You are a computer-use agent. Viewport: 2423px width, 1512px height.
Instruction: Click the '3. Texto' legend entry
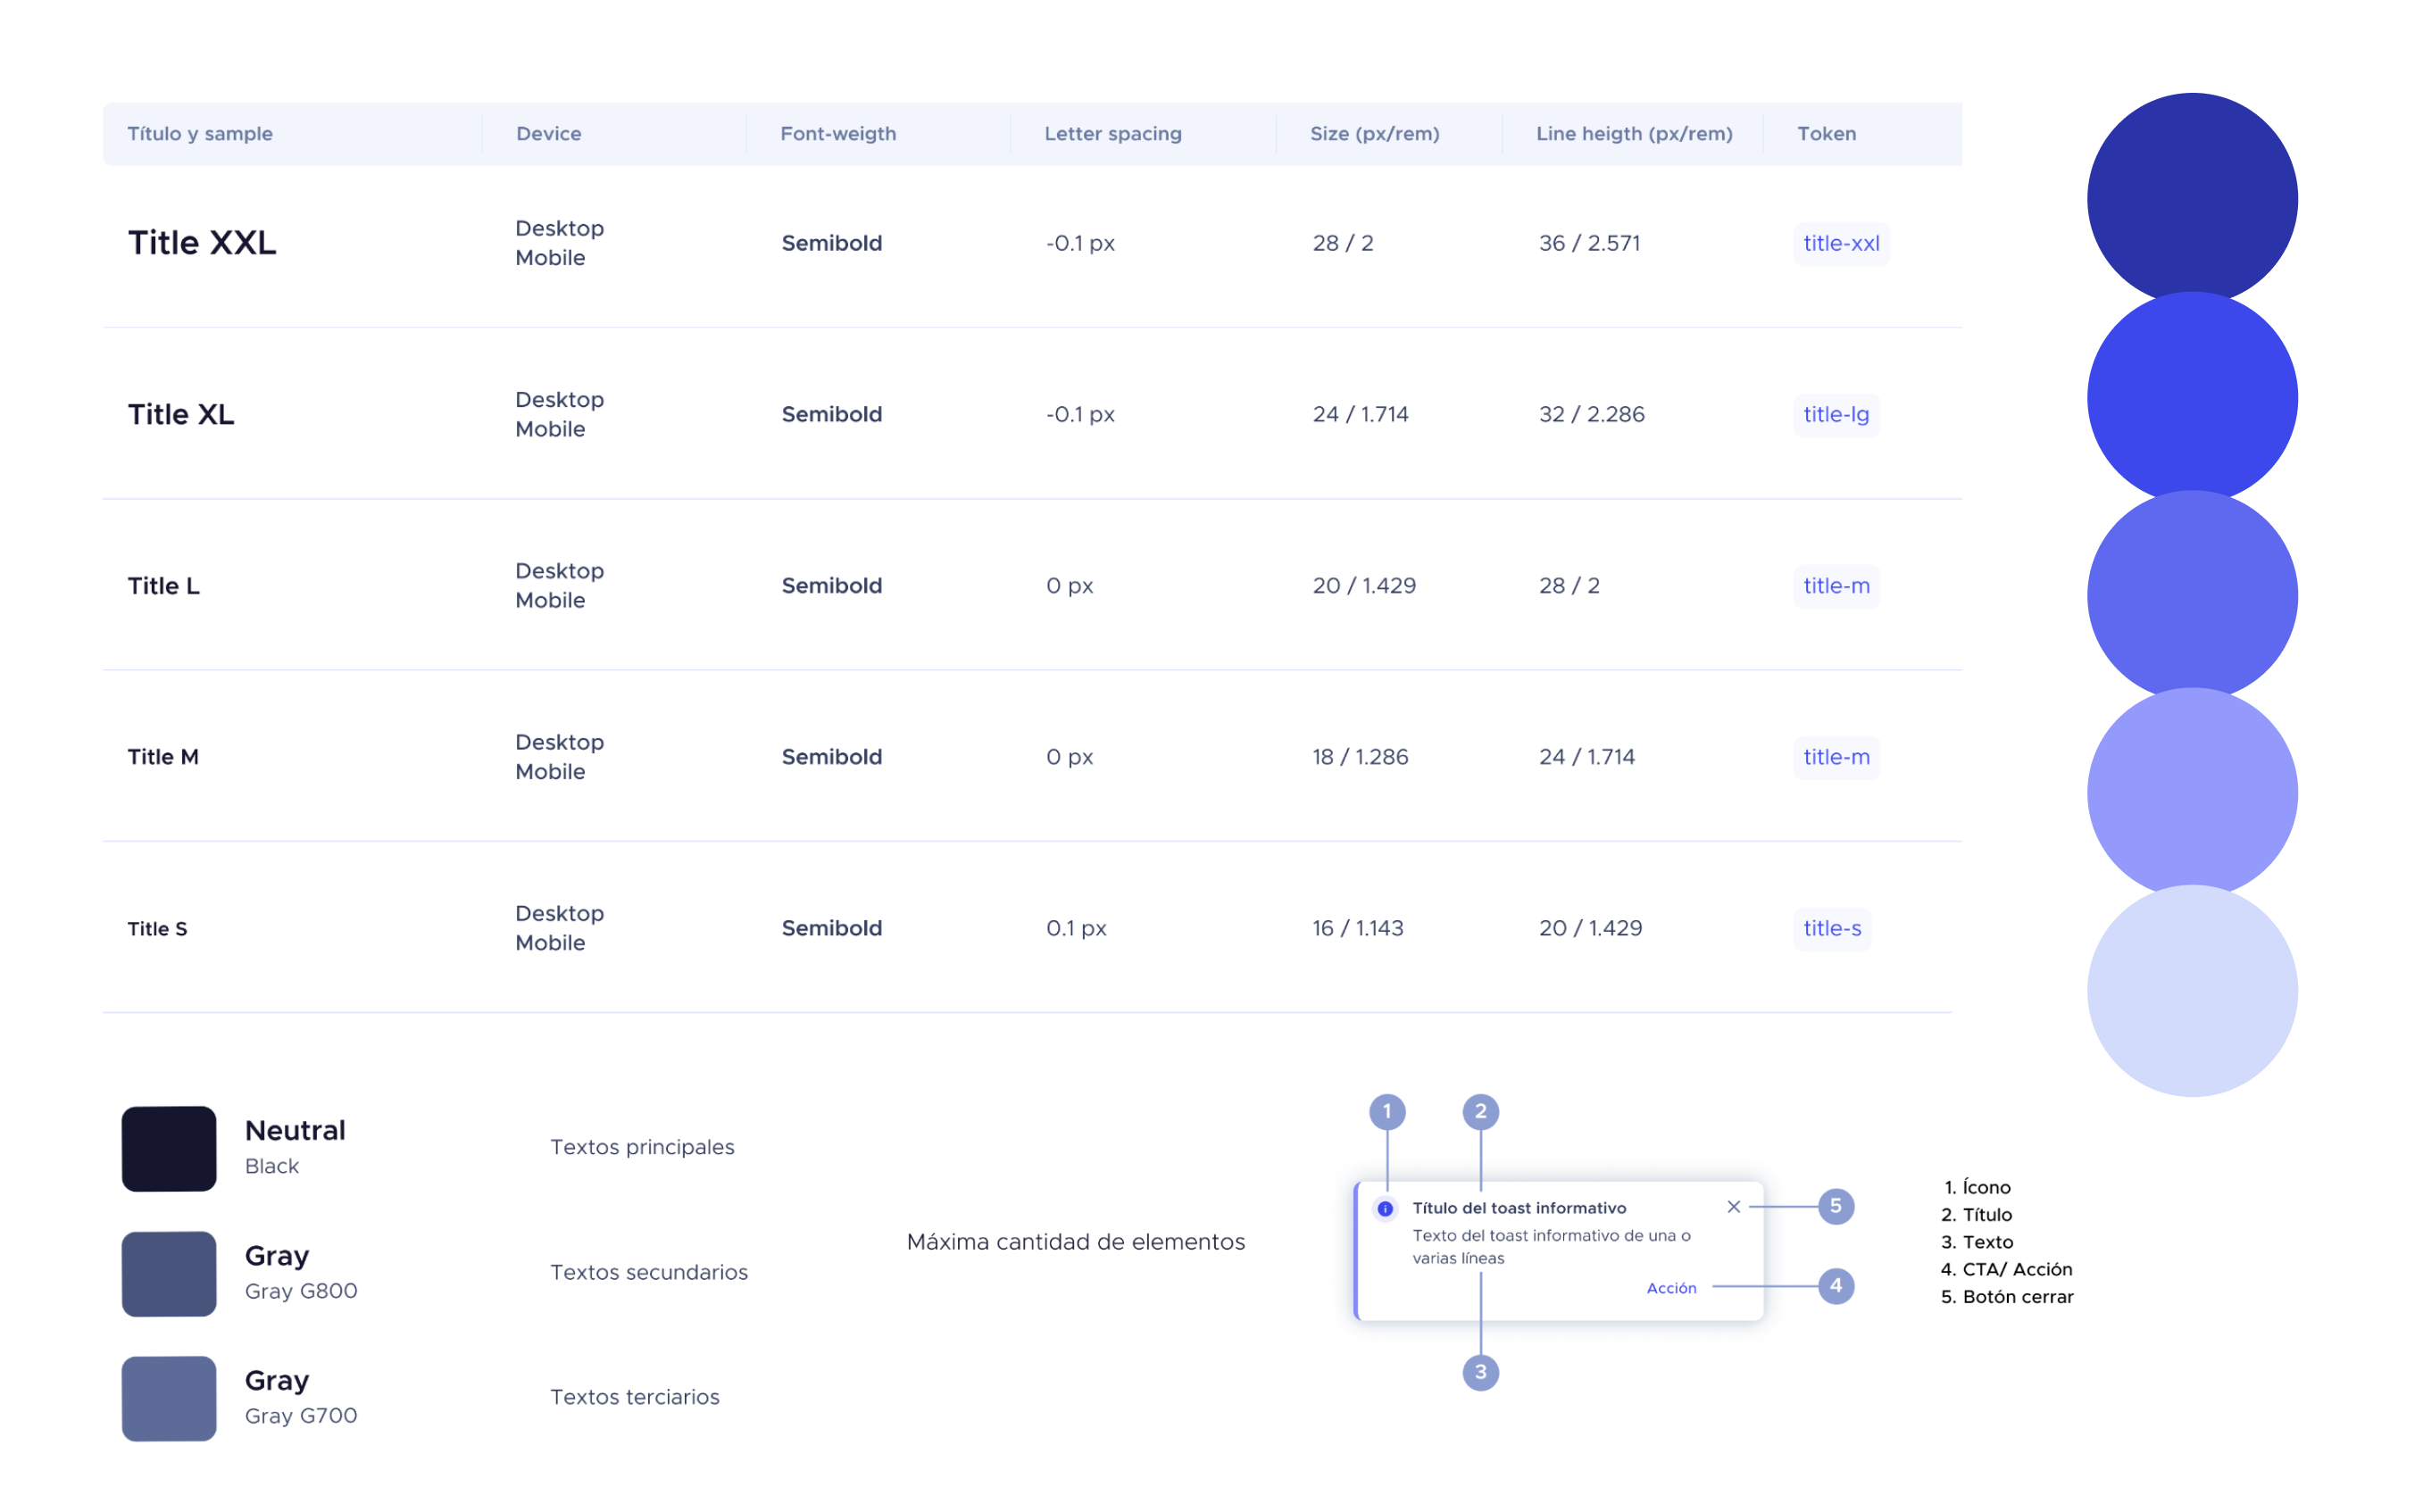[1977, 1242]
